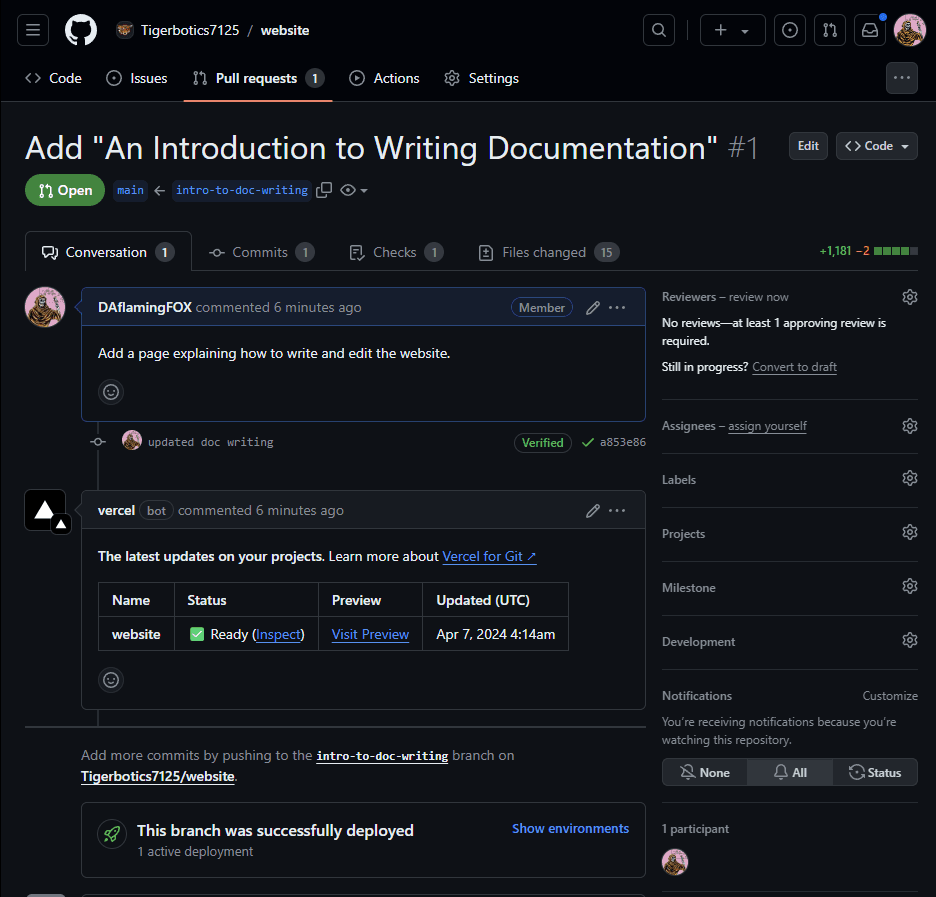Select the None notification option
Viewport: 936px width, 897px height.
pyautogui.click(x=704, y=772)
